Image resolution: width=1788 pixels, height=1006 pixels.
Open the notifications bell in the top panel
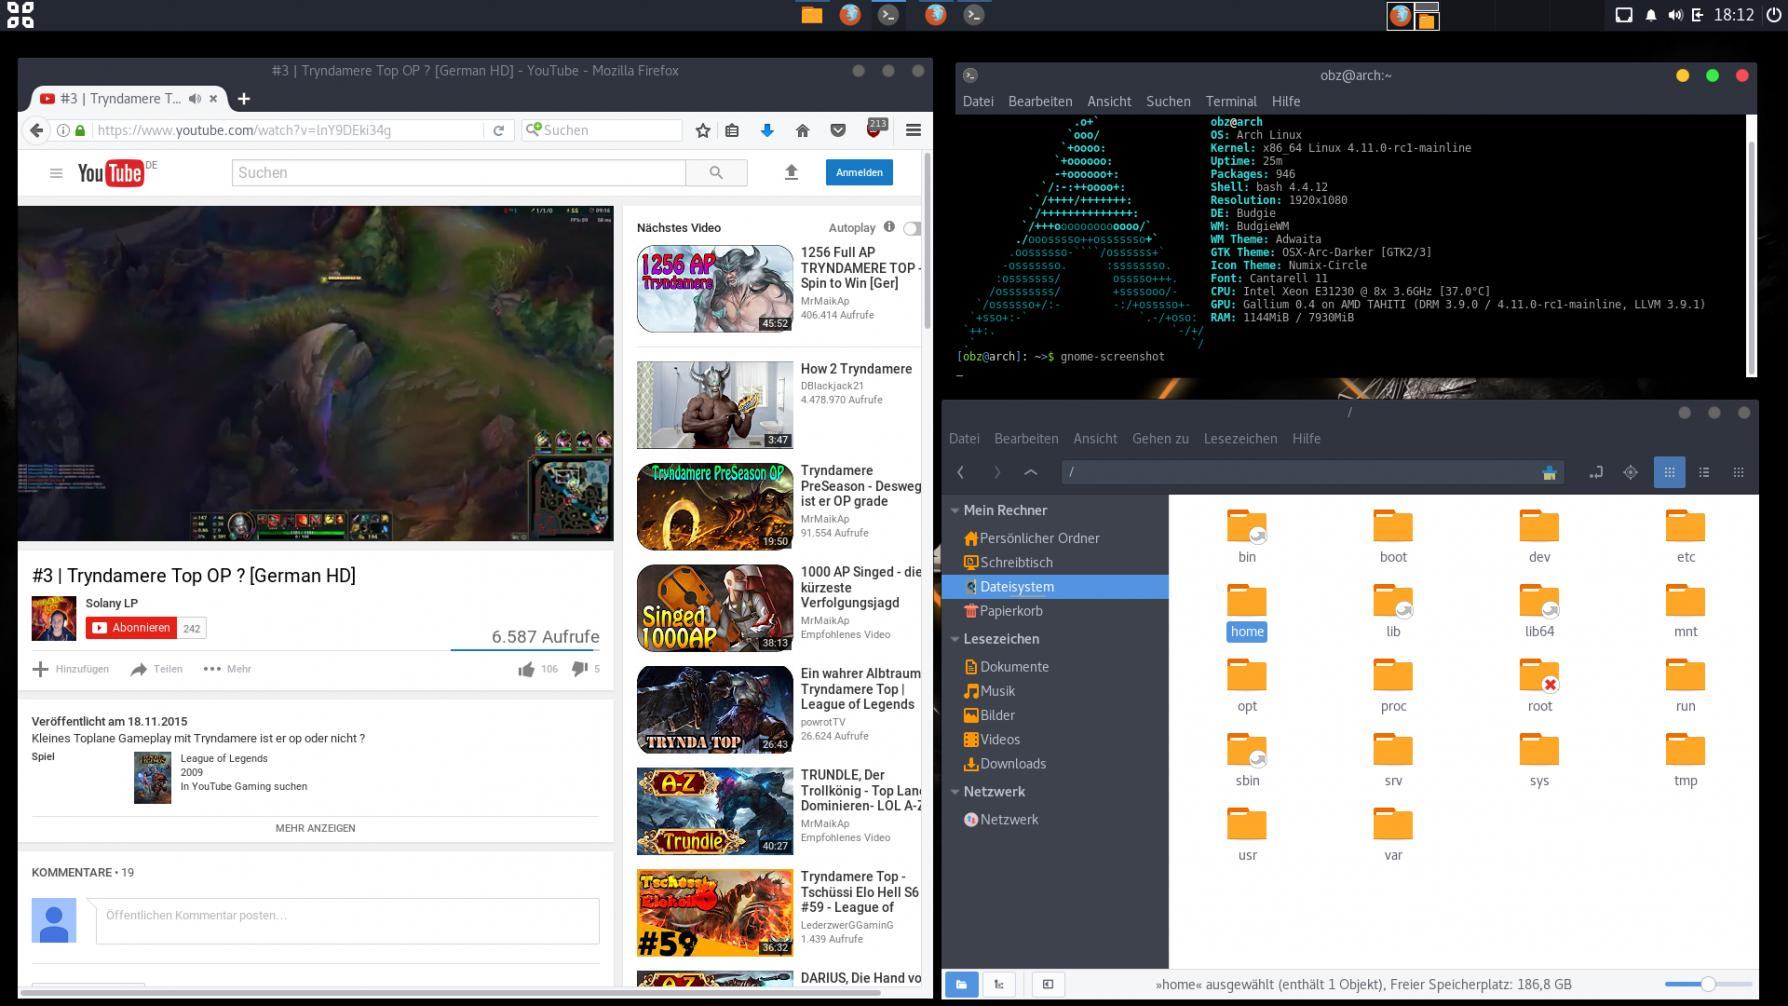click(x=1651, y=15)
